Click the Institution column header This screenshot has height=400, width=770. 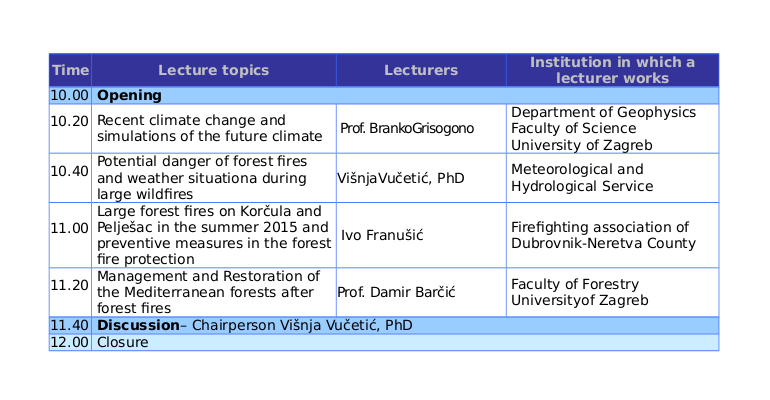[612, 70]
